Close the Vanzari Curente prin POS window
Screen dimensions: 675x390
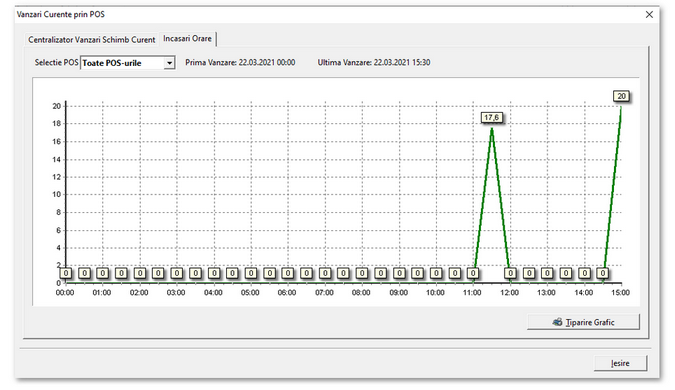pyautogui.click(x=649, y=15)
